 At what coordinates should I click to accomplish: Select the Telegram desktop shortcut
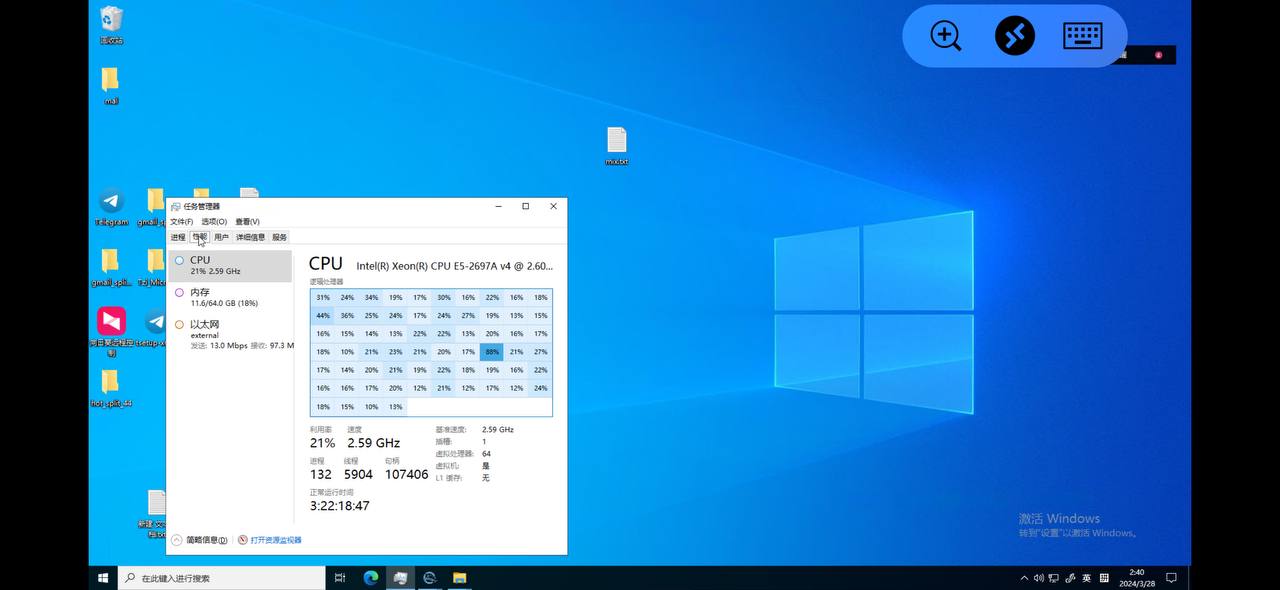point(111,202)
